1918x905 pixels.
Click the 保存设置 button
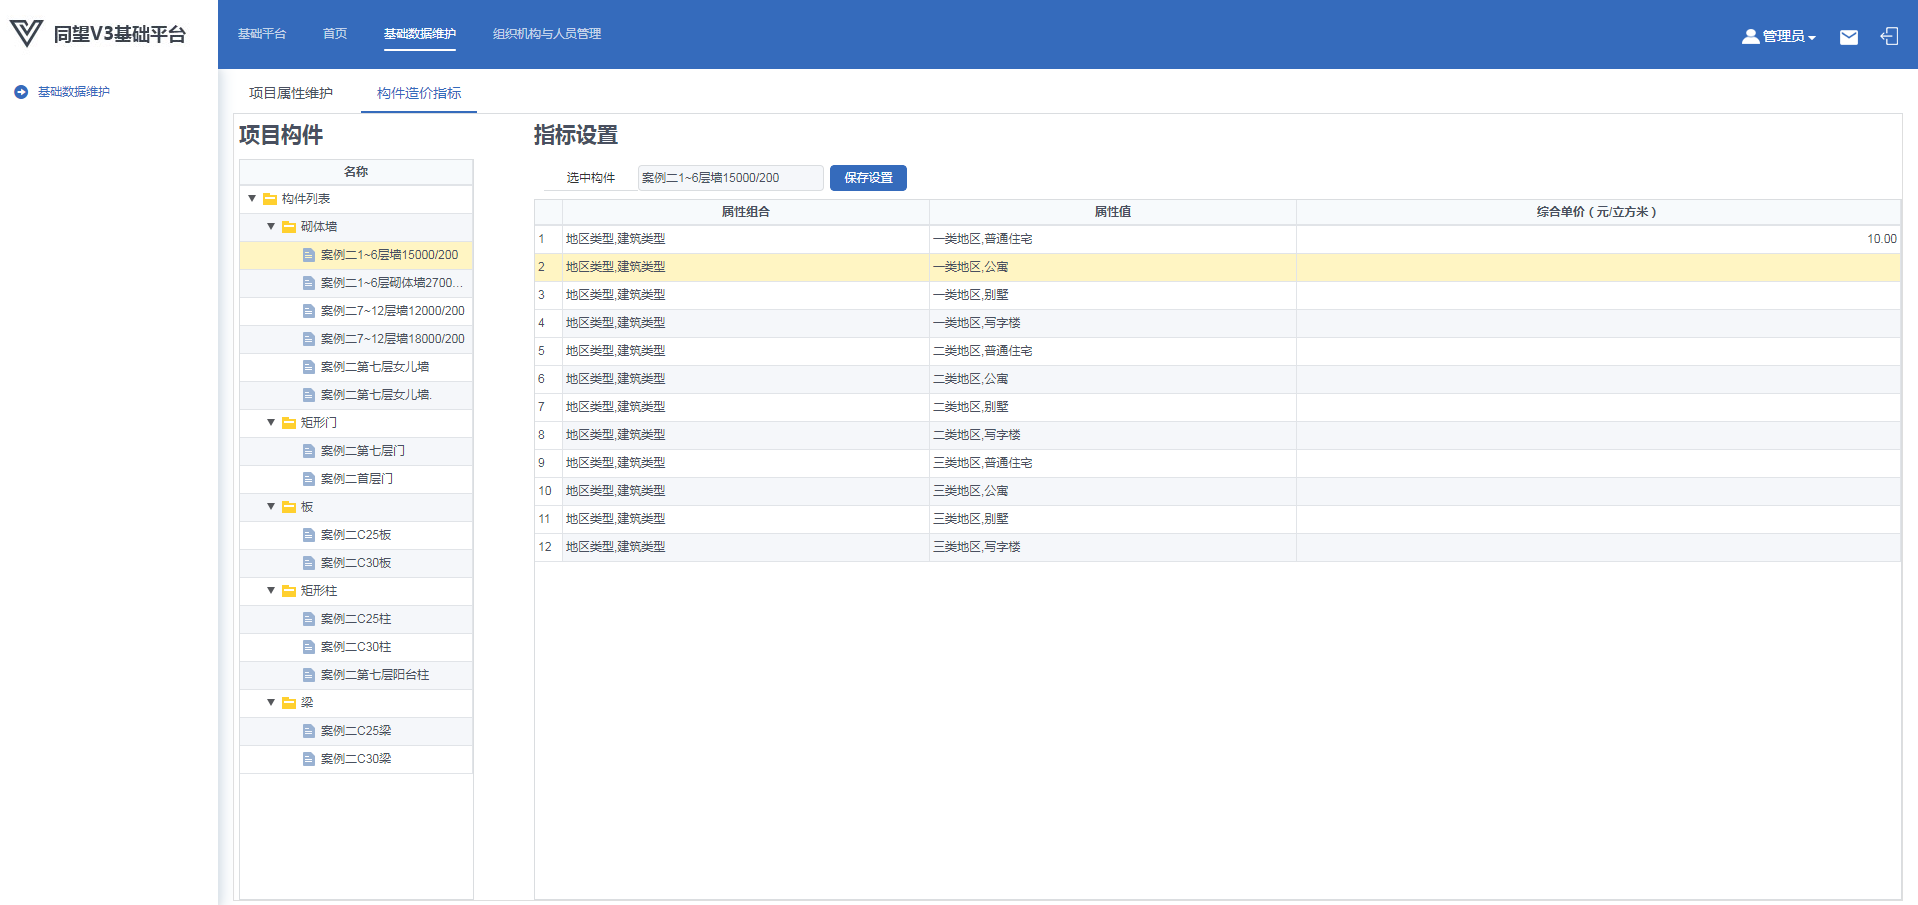point(868,178)
